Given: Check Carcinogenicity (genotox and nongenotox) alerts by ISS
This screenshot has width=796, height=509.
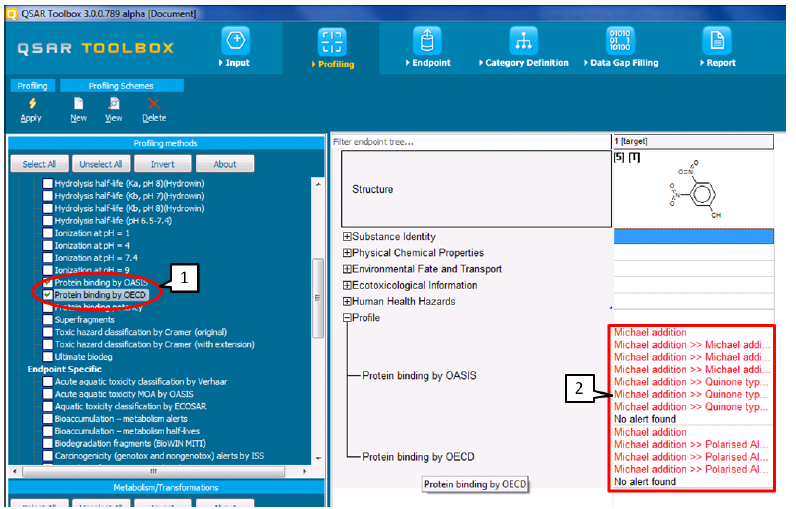Looking at the screenshot, I should (48, 456).
